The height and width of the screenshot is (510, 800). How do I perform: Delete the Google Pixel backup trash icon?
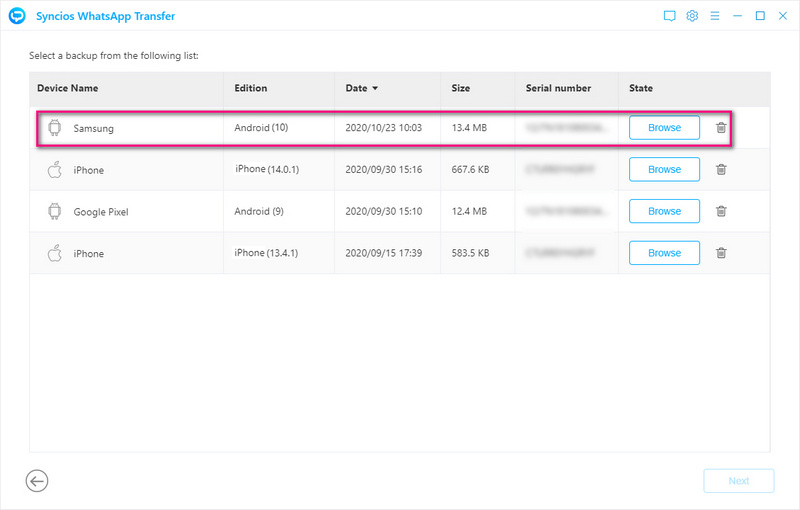click(x=721, y=211)
